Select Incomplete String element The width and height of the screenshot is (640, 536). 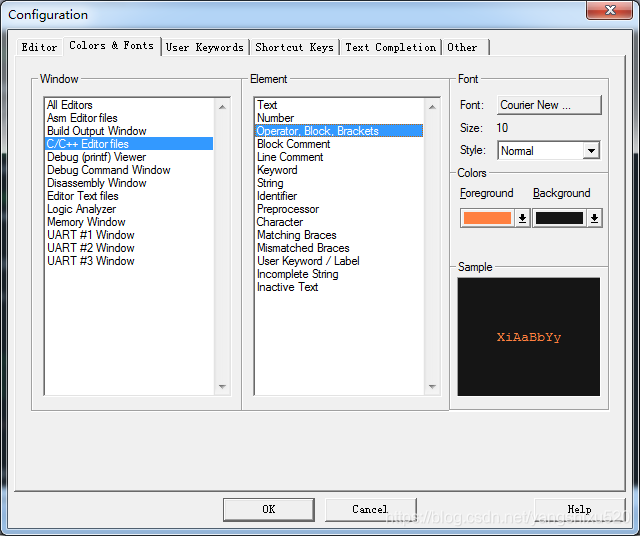click(x=339, y=274)
